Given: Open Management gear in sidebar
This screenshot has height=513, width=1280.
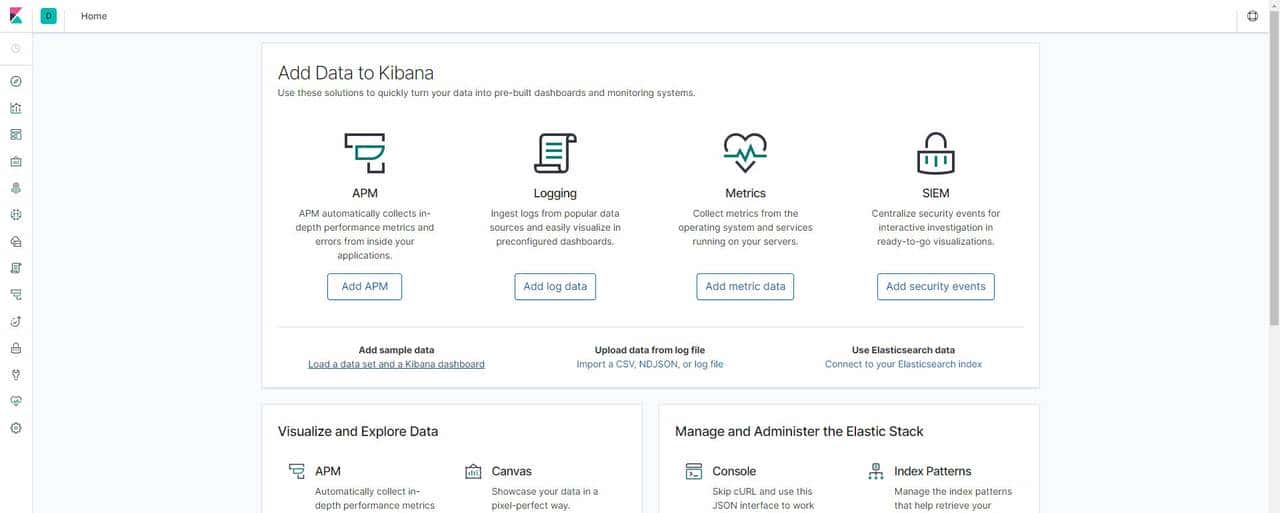Looking at the screenshot, I should (16, 428).
